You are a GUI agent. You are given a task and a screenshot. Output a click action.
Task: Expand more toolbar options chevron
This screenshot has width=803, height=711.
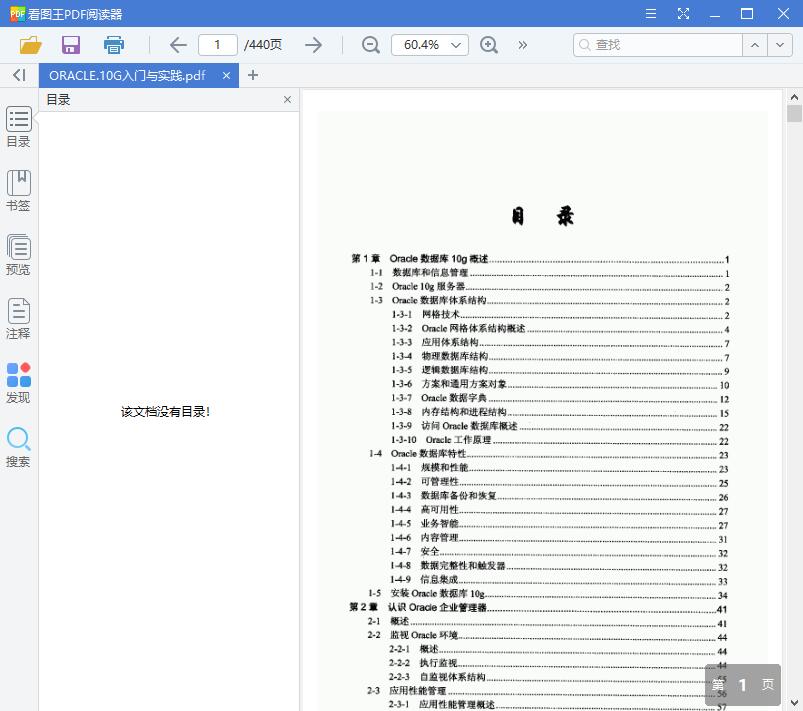522,45
